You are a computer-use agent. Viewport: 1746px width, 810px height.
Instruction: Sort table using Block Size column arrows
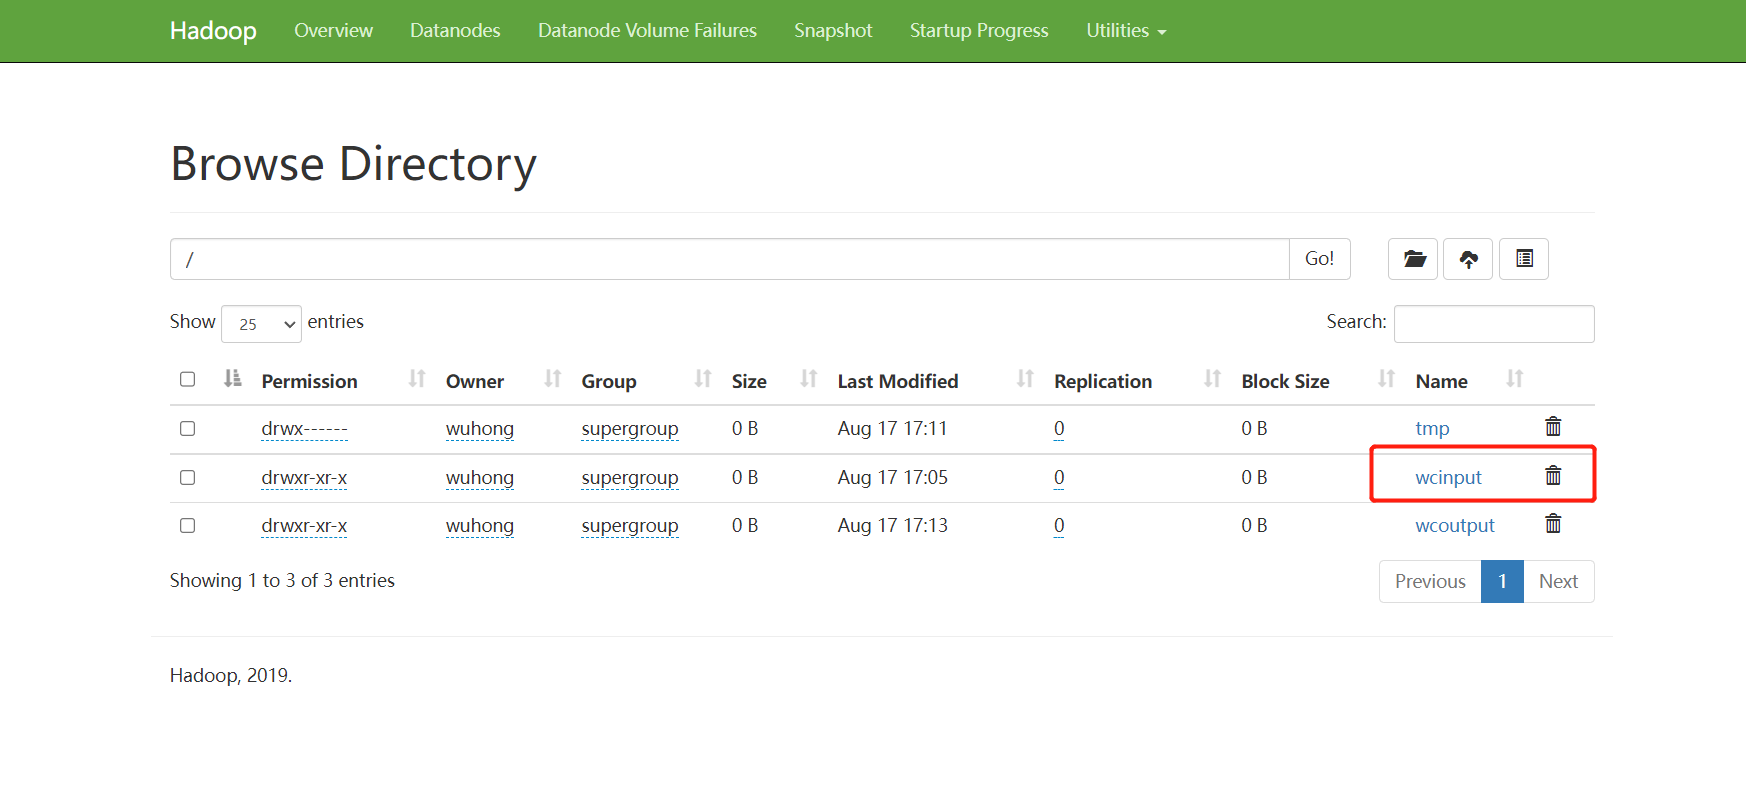[x=1386, y=379]
